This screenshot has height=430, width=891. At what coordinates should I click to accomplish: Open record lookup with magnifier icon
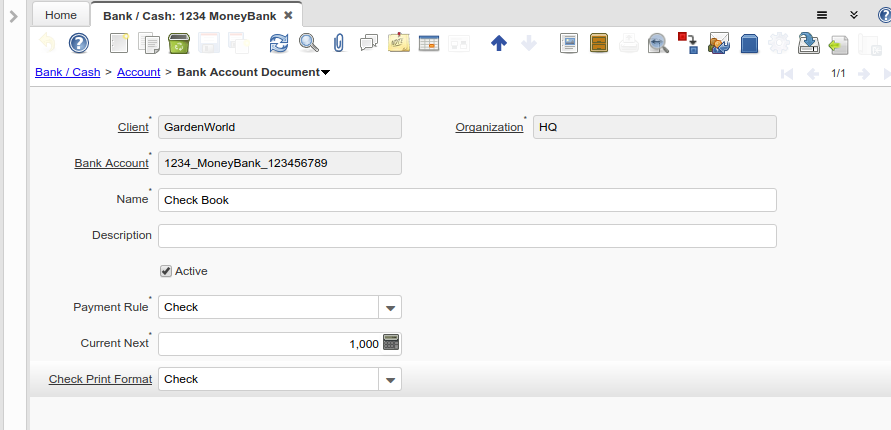click(x=309, y=43)
